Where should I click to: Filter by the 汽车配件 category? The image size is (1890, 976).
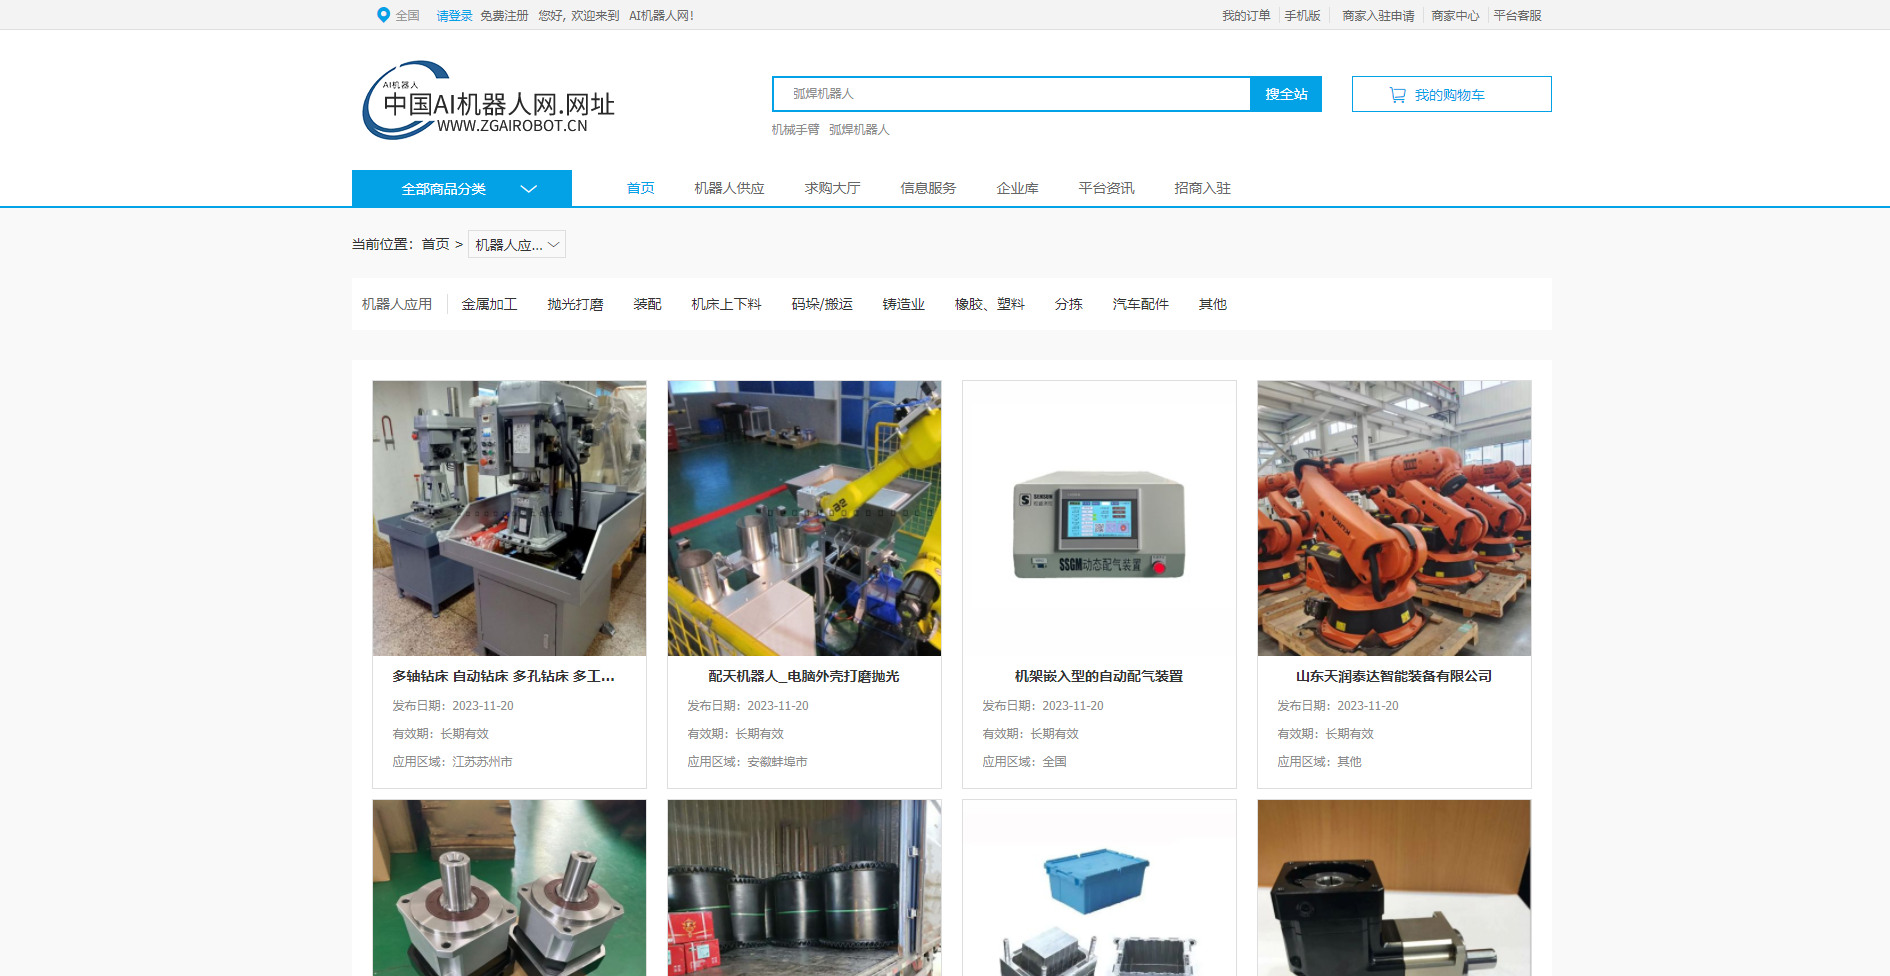point(1141,304)
